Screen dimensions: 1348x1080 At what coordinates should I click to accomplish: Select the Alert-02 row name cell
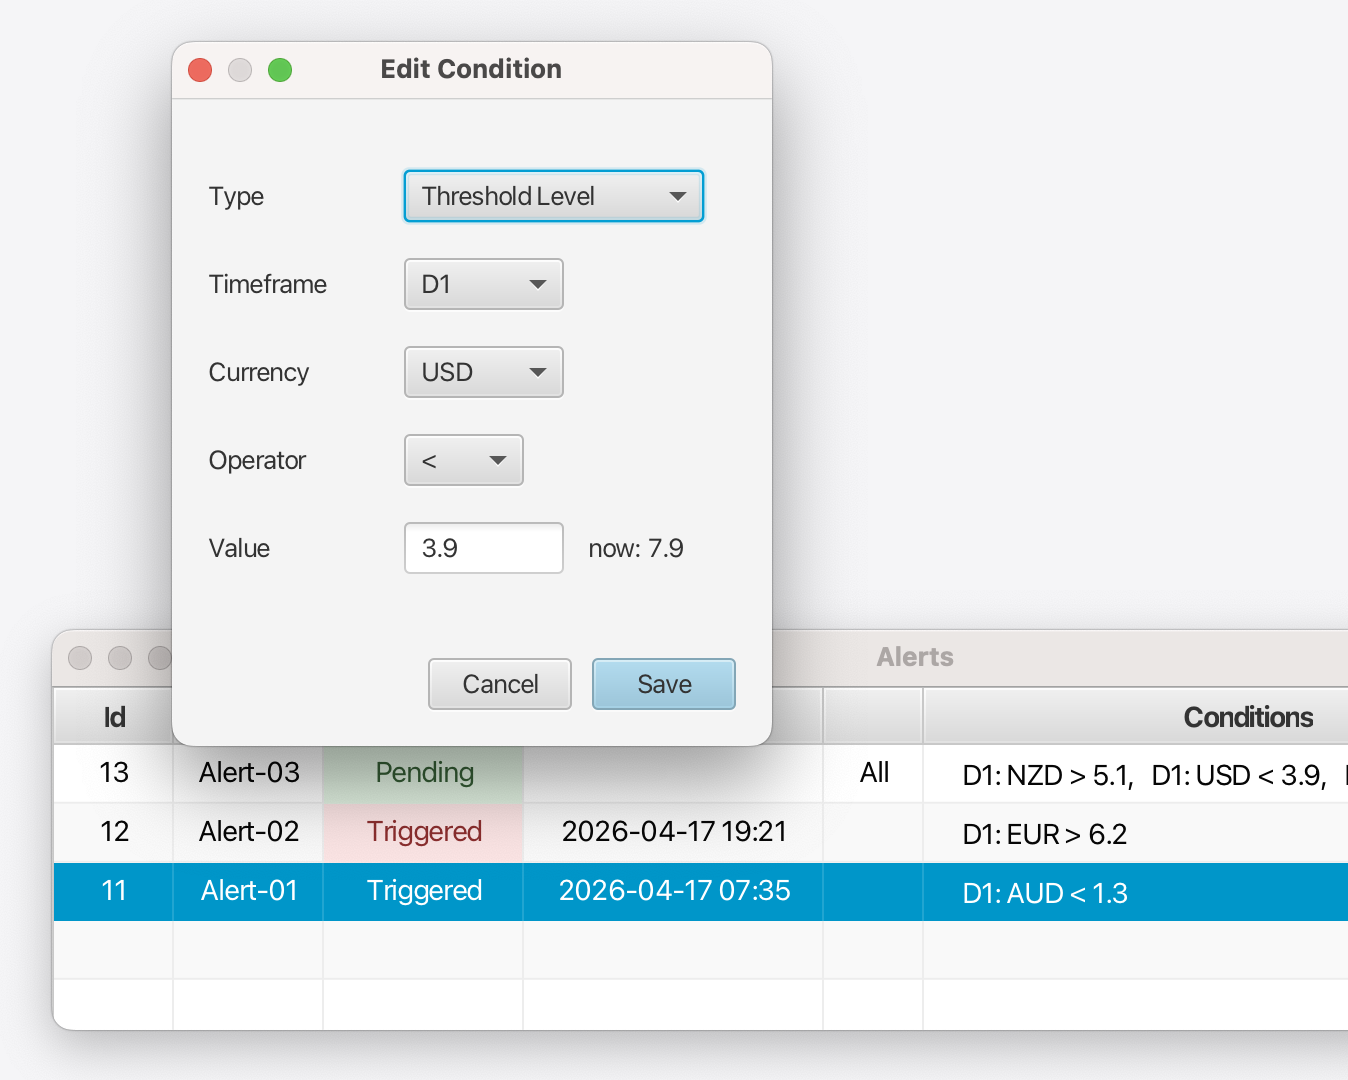(x=248, y=832)
